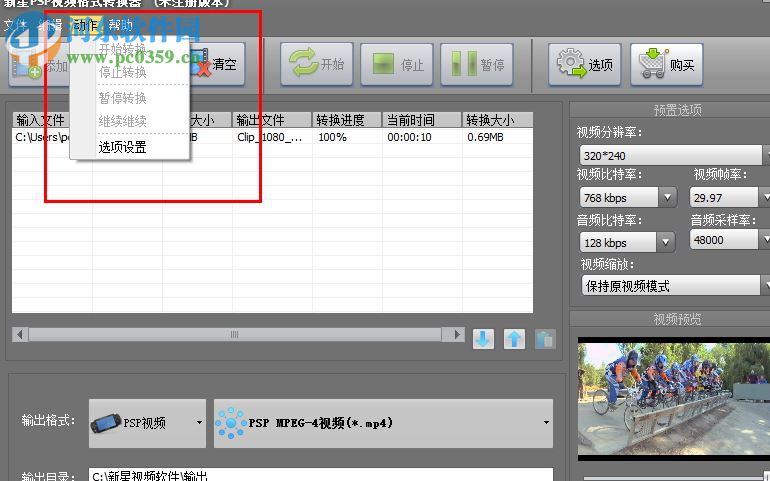Select 暂停转换 menu entry
Viewport: 770px width, 481px height.
123,98
